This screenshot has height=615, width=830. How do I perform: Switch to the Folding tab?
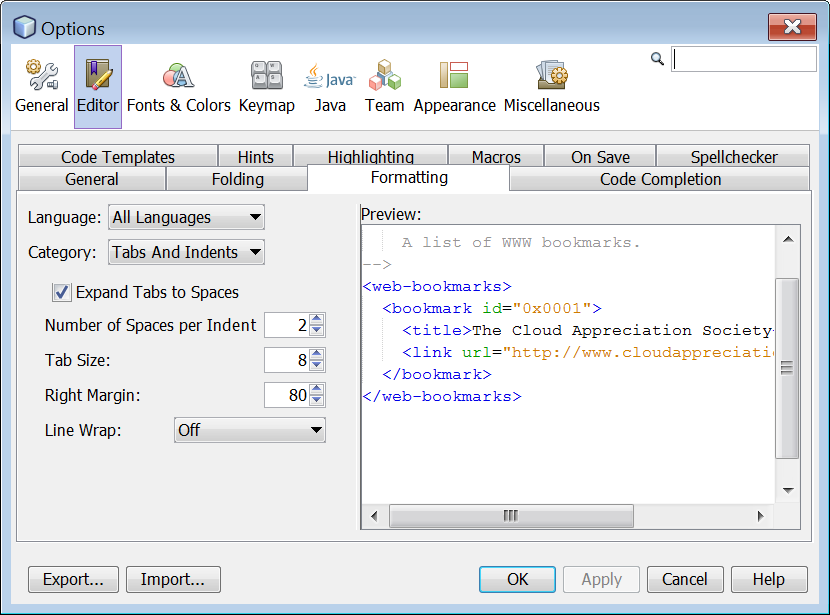[237, 179]
